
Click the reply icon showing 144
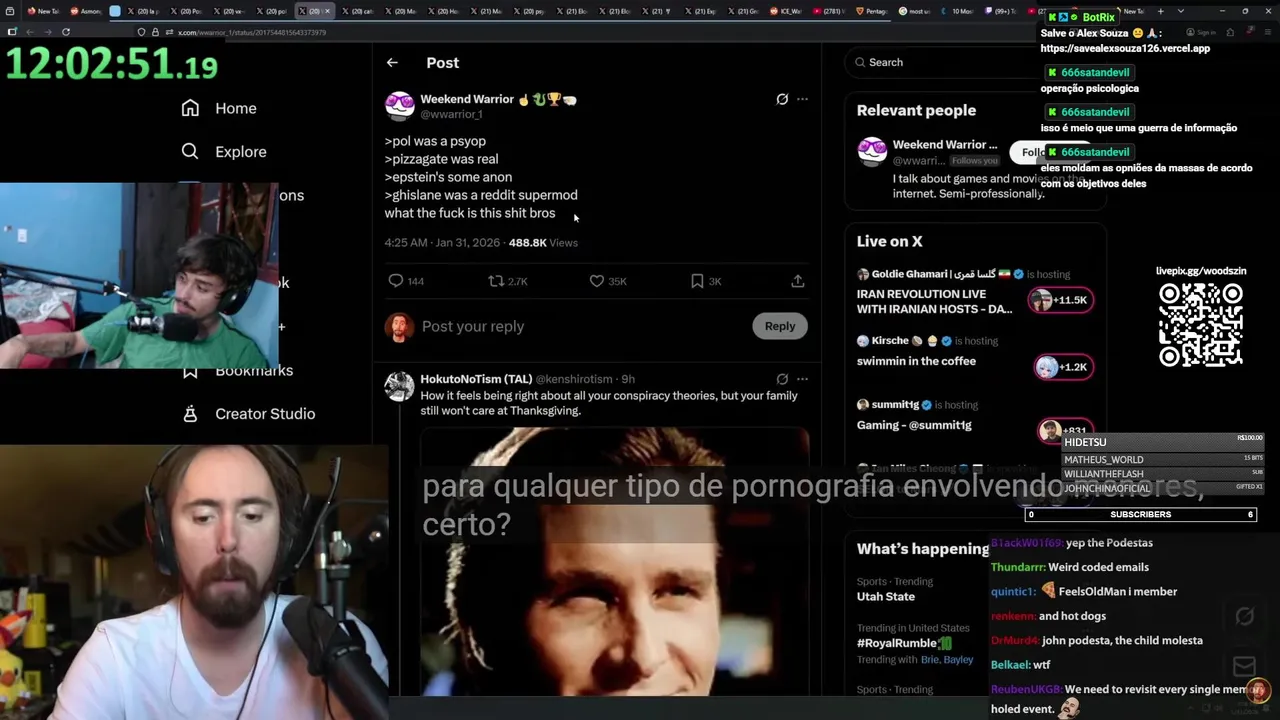395,281
